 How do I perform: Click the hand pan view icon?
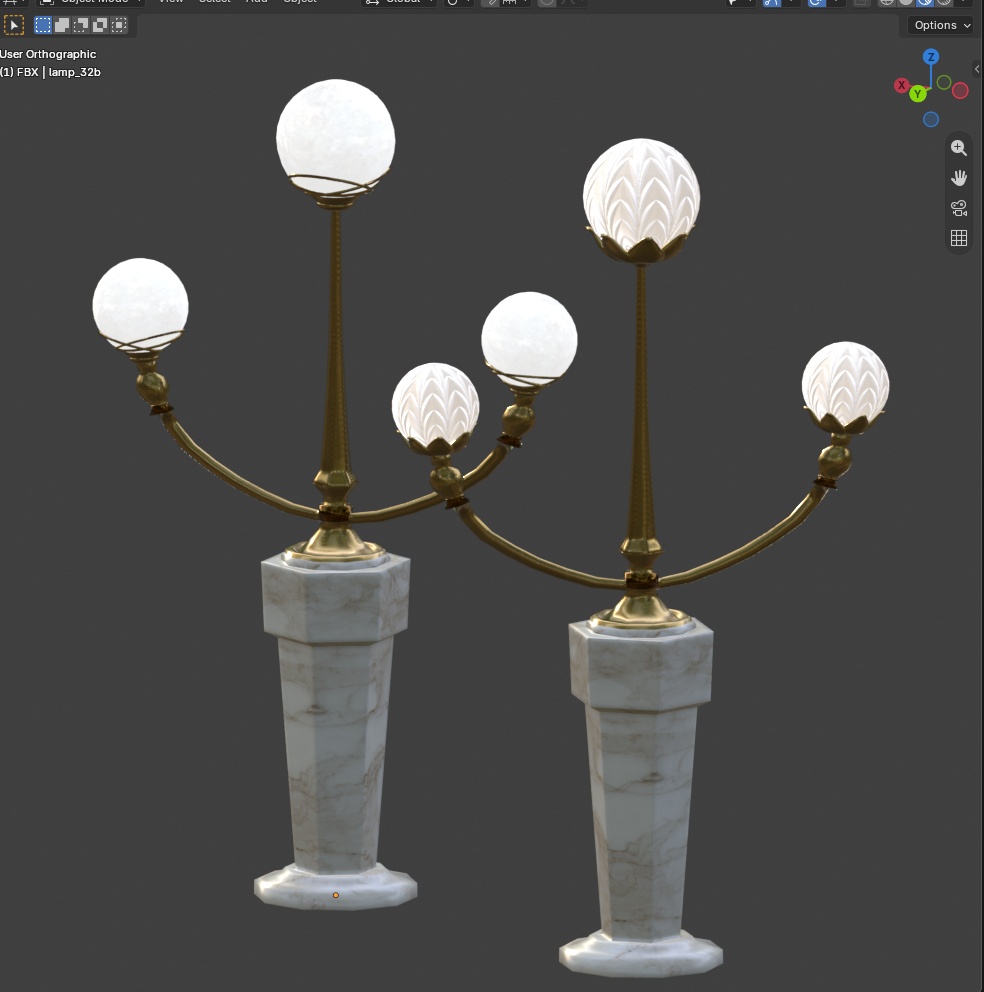(x=959, y=178)
